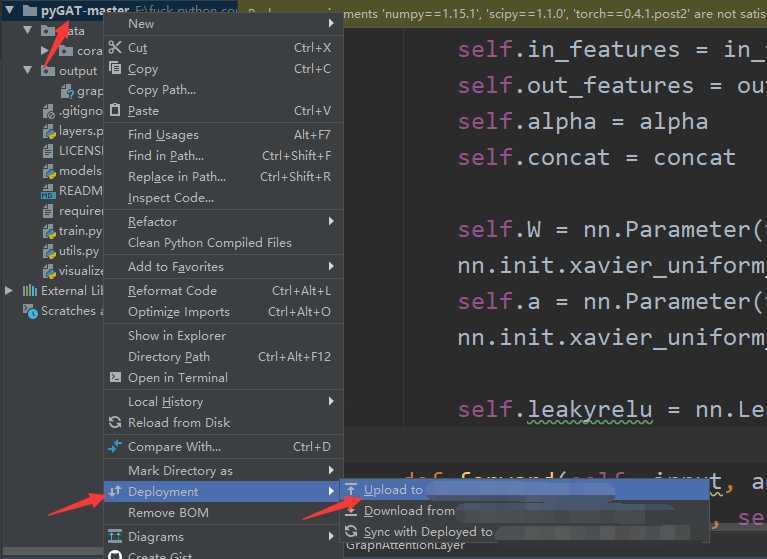Collapse the pyGAT-master project root
The width and height of the screenshot is (767, 559).
coord(10,11)
